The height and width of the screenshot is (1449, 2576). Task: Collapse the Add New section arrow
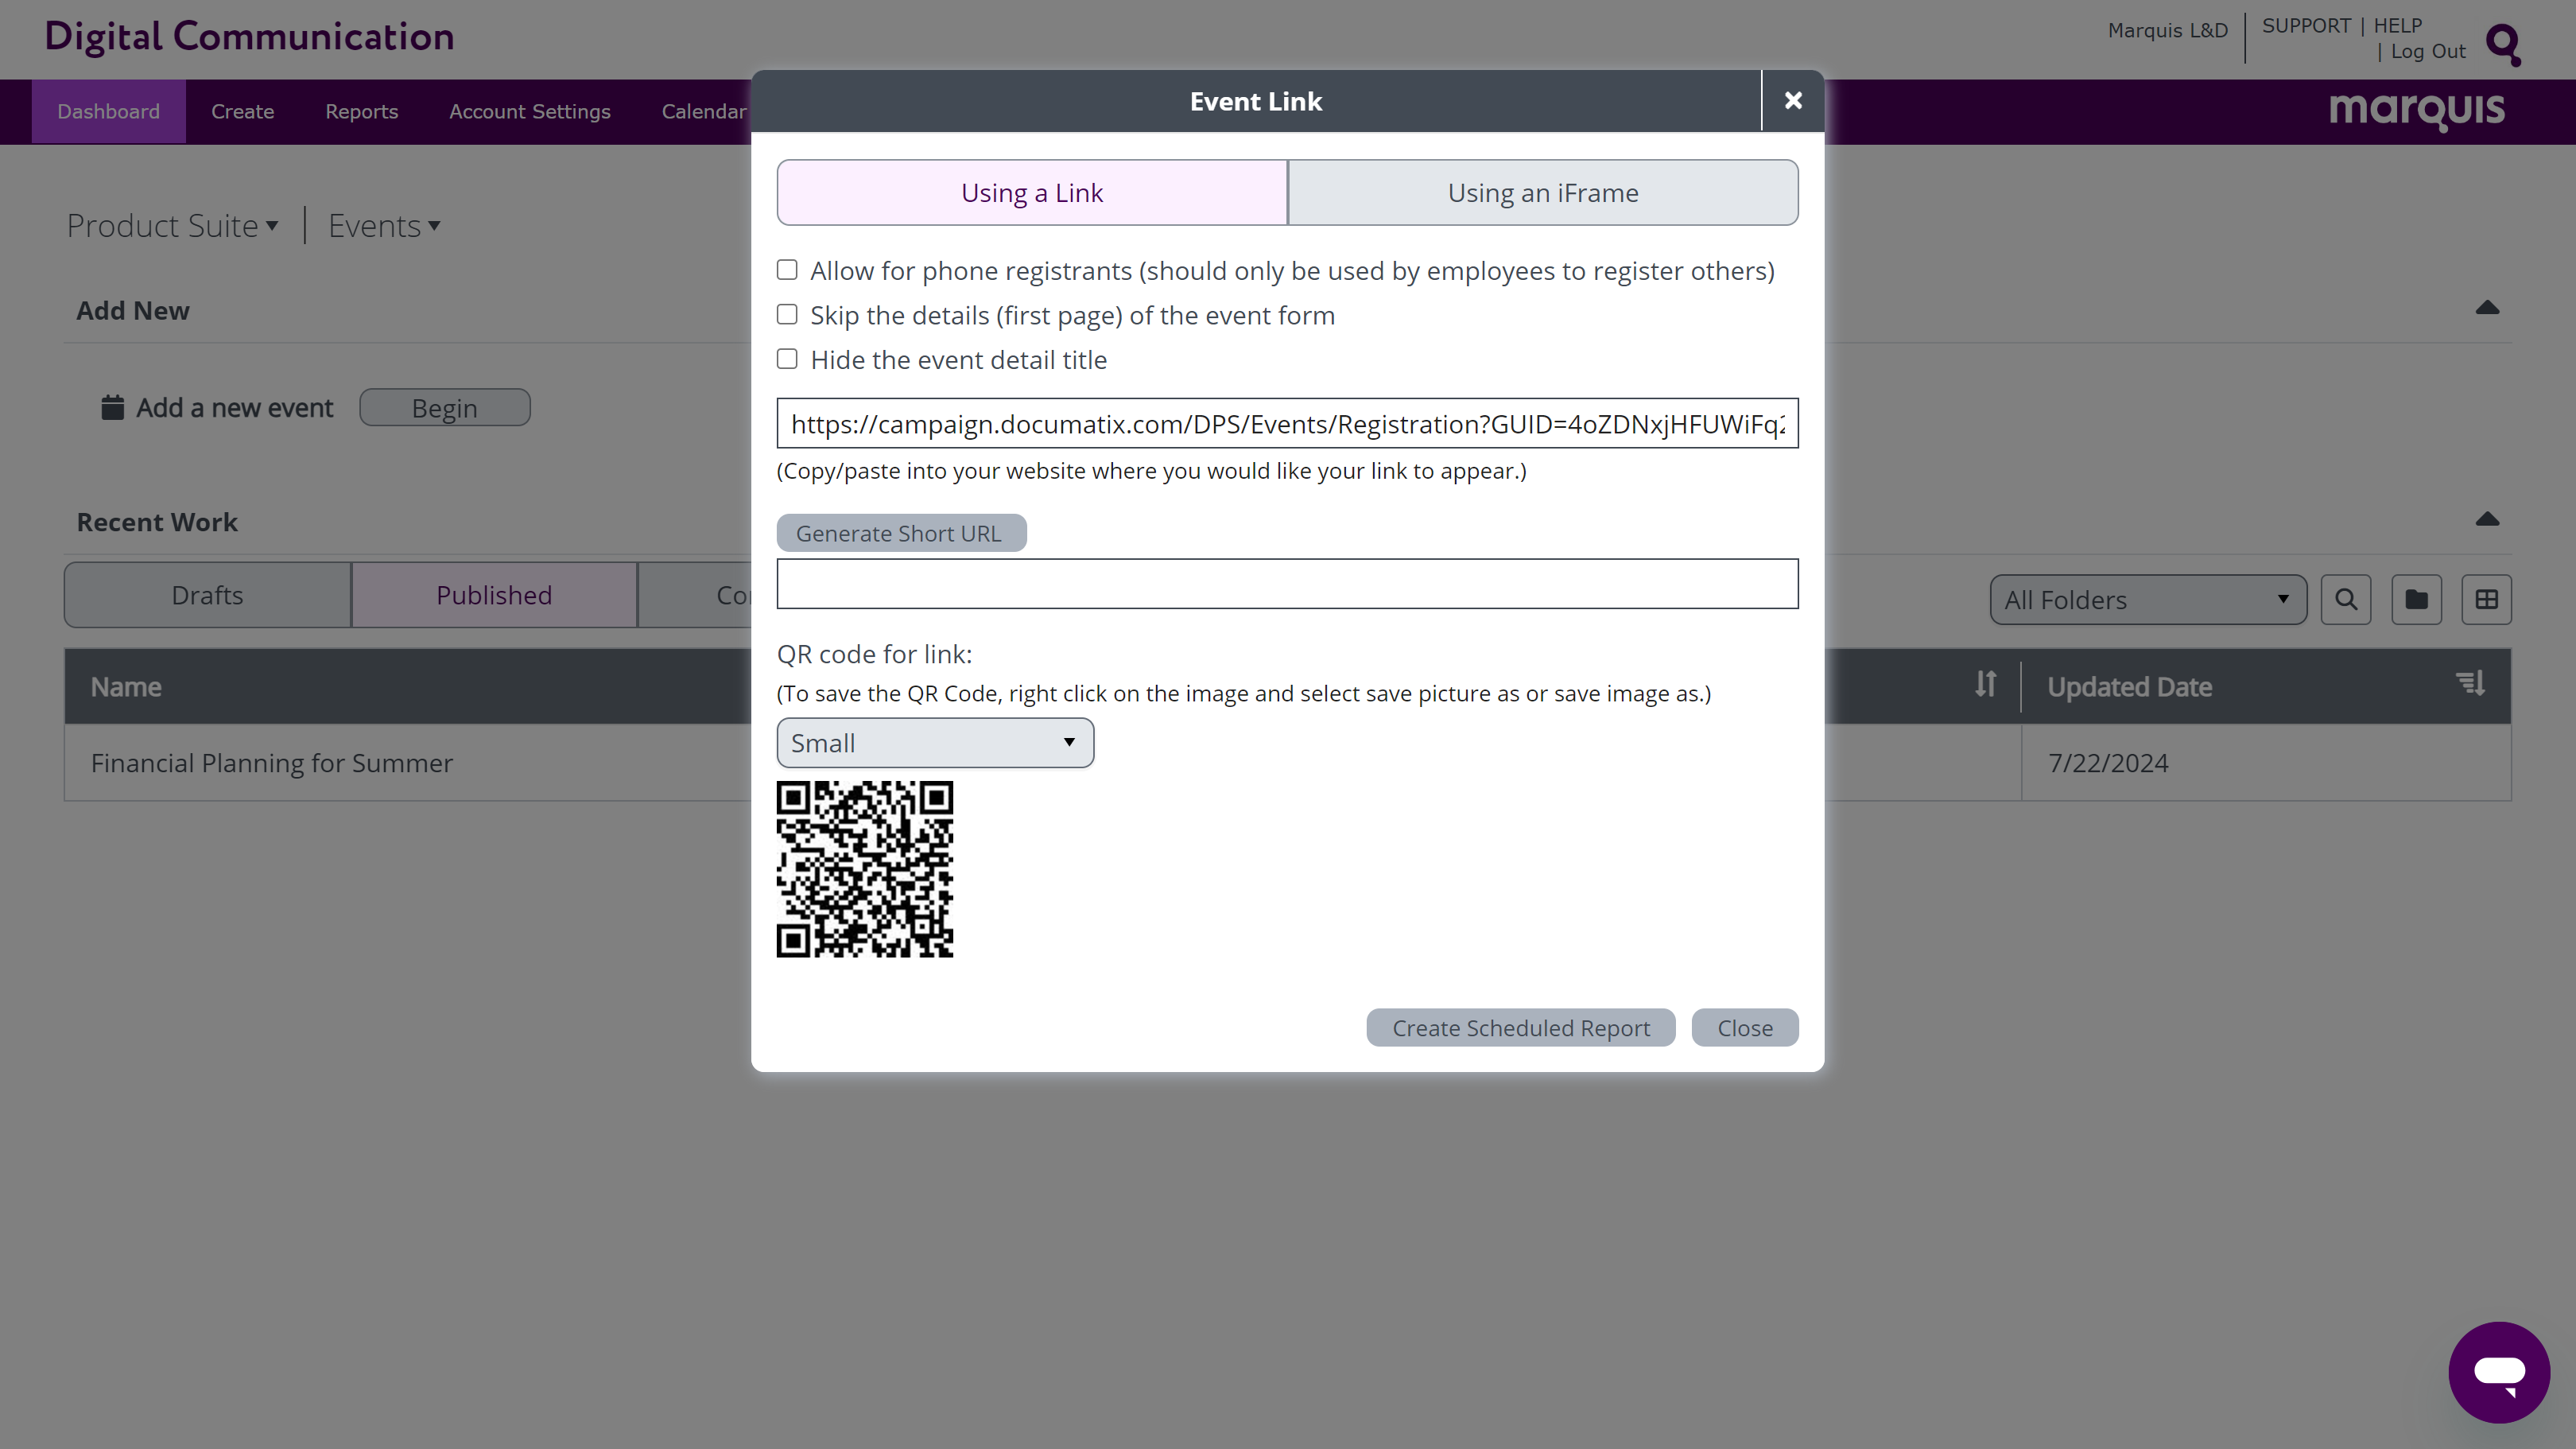click(x=2487, y=308)
